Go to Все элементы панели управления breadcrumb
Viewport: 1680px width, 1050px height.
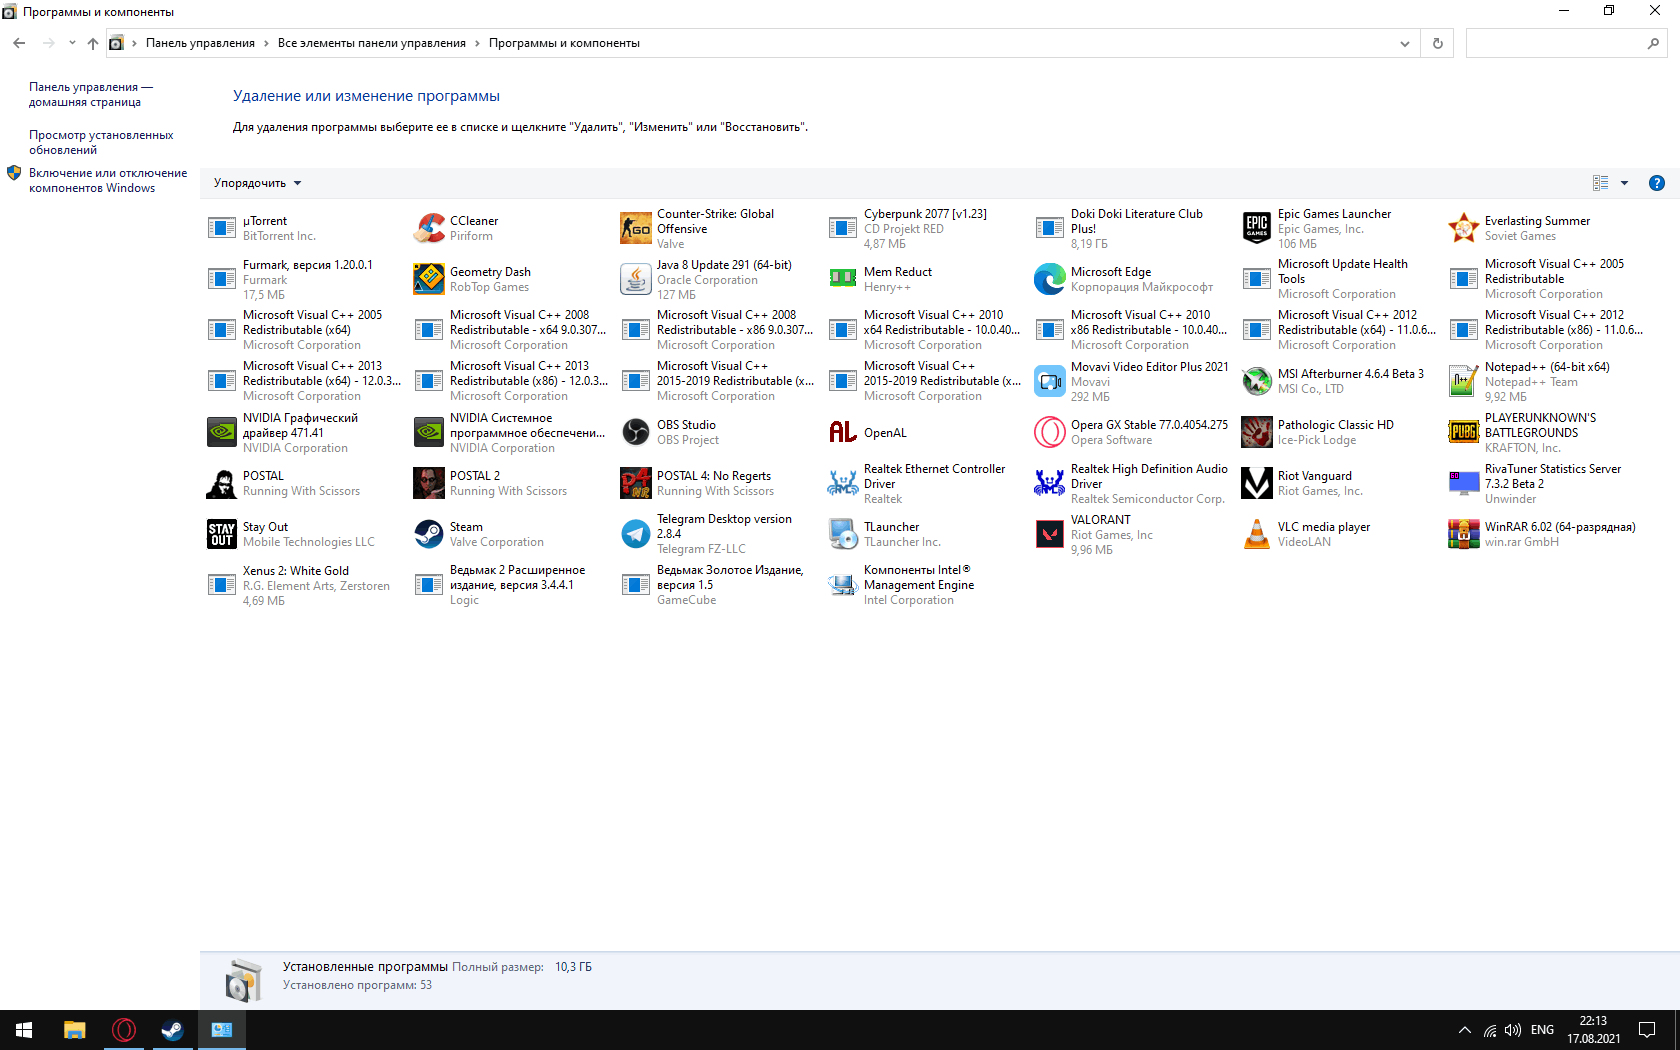(372, 43)
